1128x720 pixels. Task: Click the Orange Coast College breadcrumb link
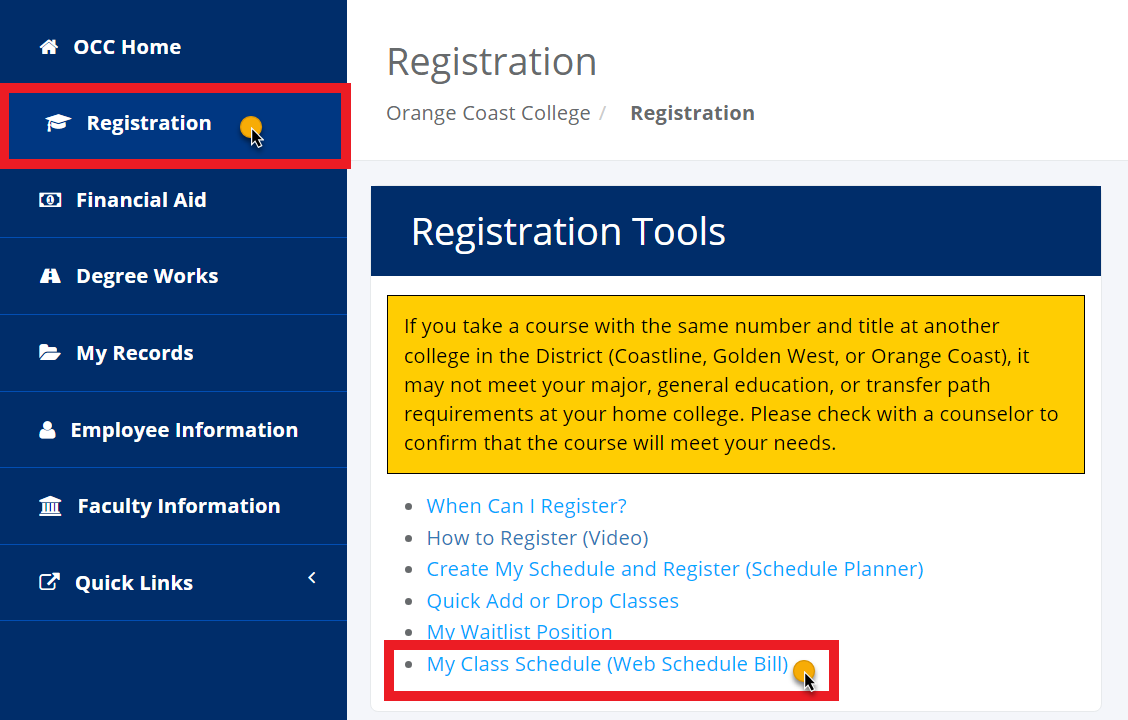tap(488, 112)
